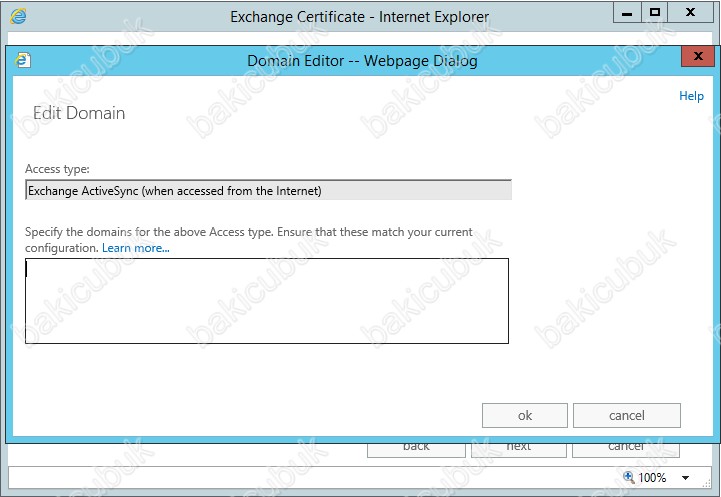Open the zoom level dropdown arrow
721x497 pixels.
(x=686, y=478)
